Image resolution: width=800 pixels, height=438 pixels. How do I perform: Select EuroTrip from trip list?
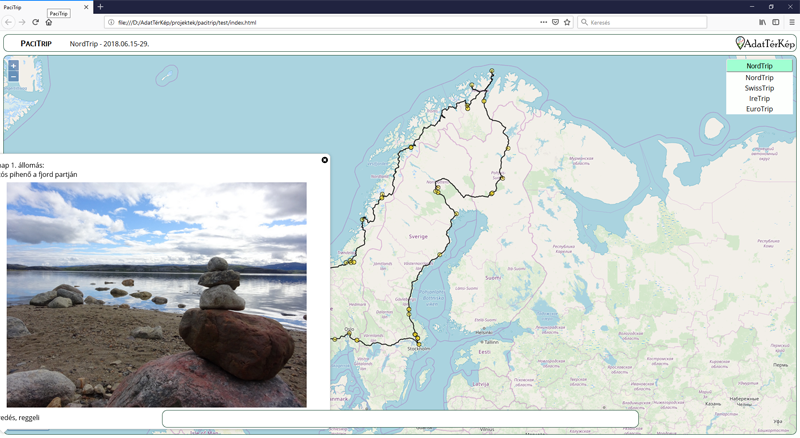point(759,109)
